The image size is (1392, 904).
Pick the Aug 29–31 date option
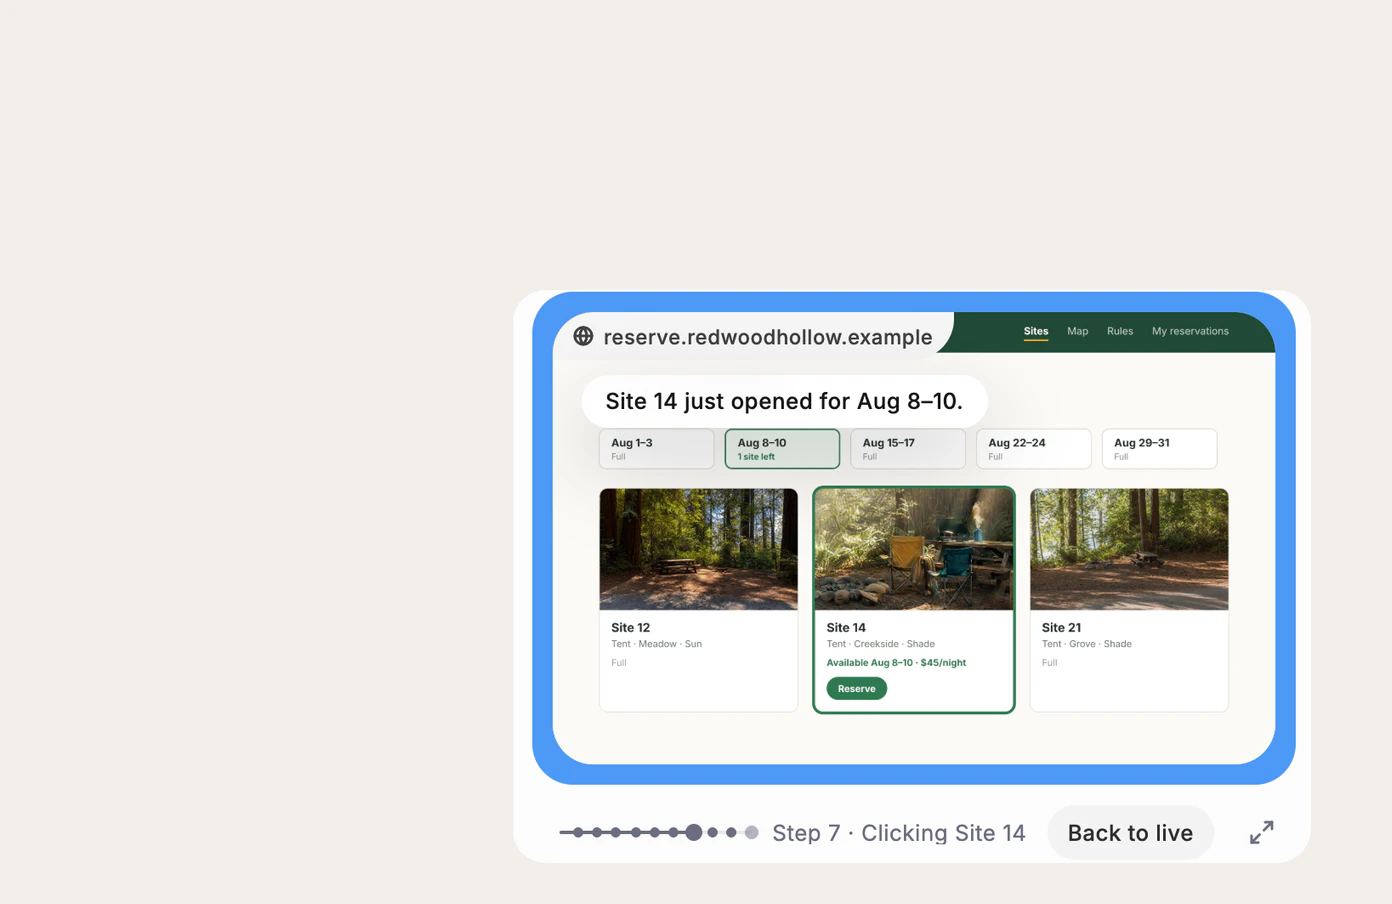click(x=1159, y=449)
